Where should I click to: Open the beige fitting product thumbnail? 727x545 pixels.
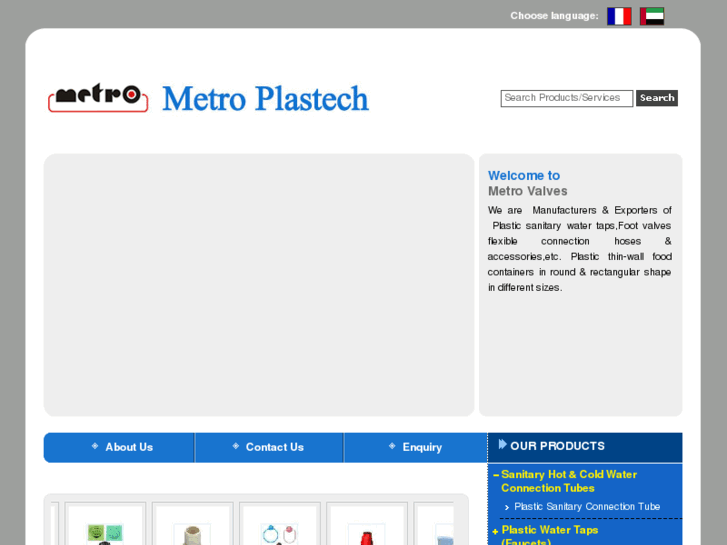(x=192, y=534)
